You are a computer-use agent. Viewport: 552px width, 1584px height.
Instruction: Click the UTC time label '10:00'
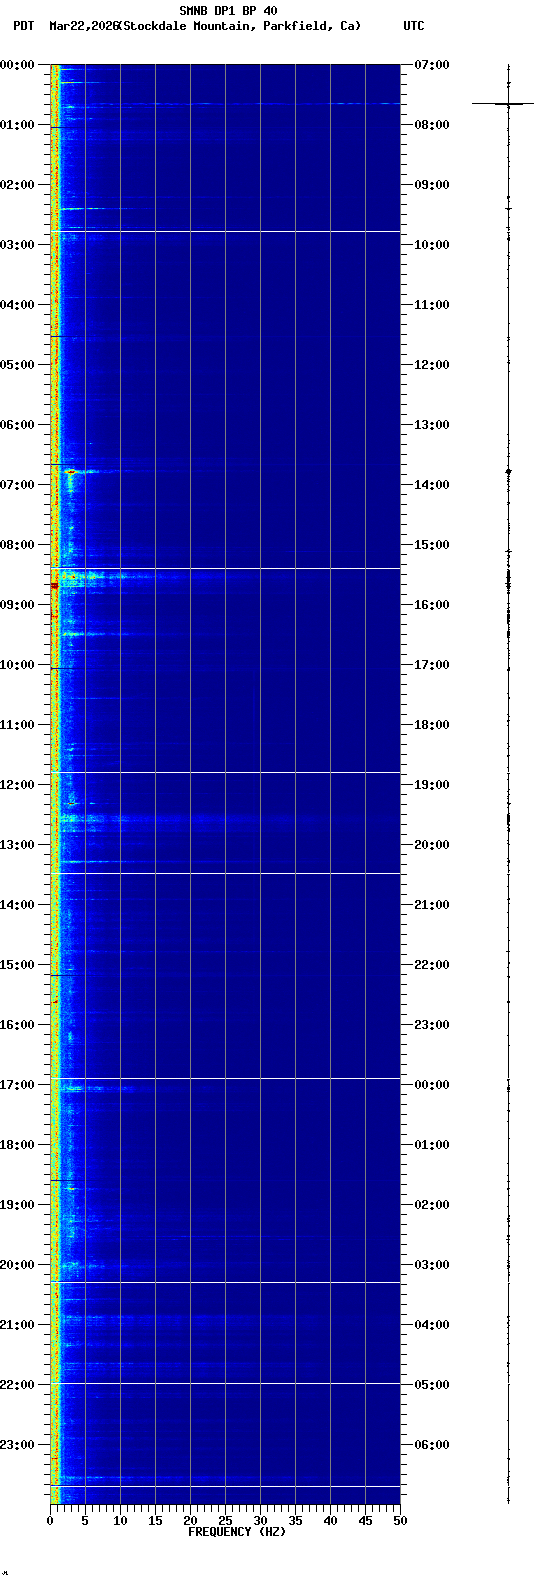click(x=432, y=245)
